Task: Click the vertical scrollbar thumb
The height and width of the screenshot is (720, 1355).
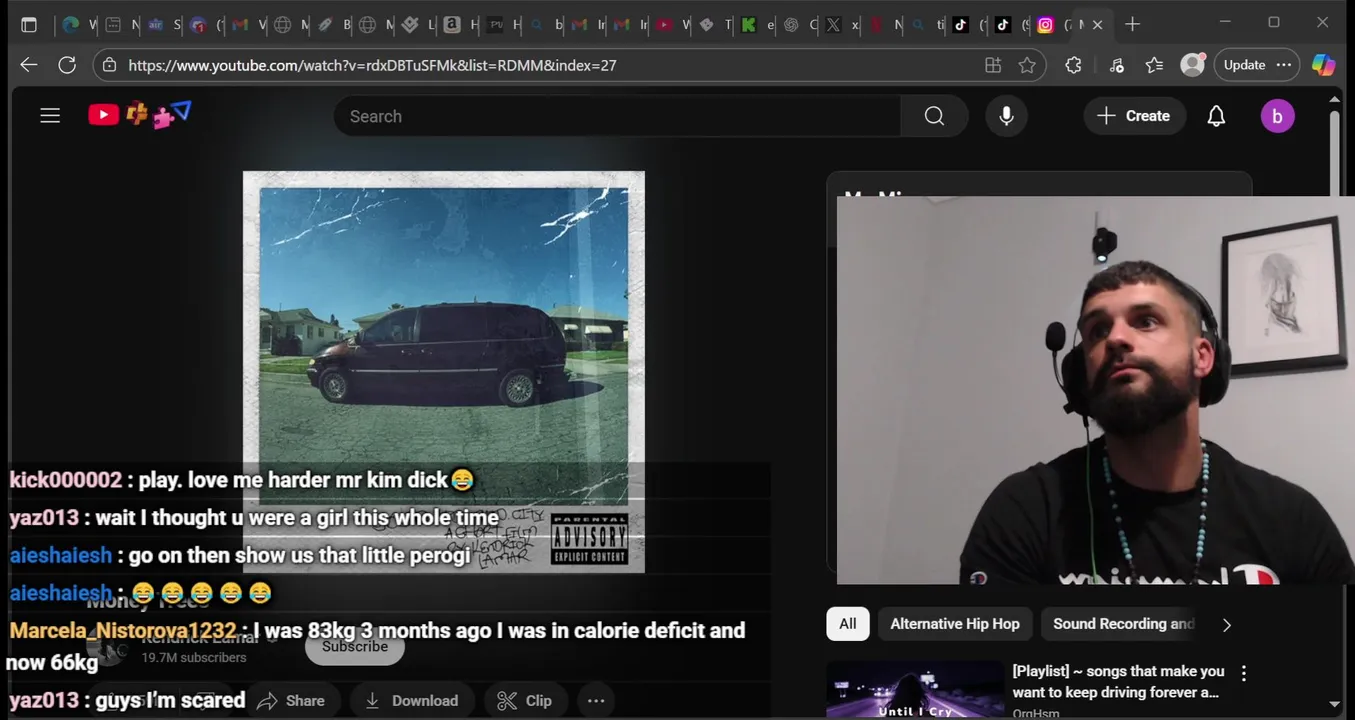Action: pos(1334,152)
